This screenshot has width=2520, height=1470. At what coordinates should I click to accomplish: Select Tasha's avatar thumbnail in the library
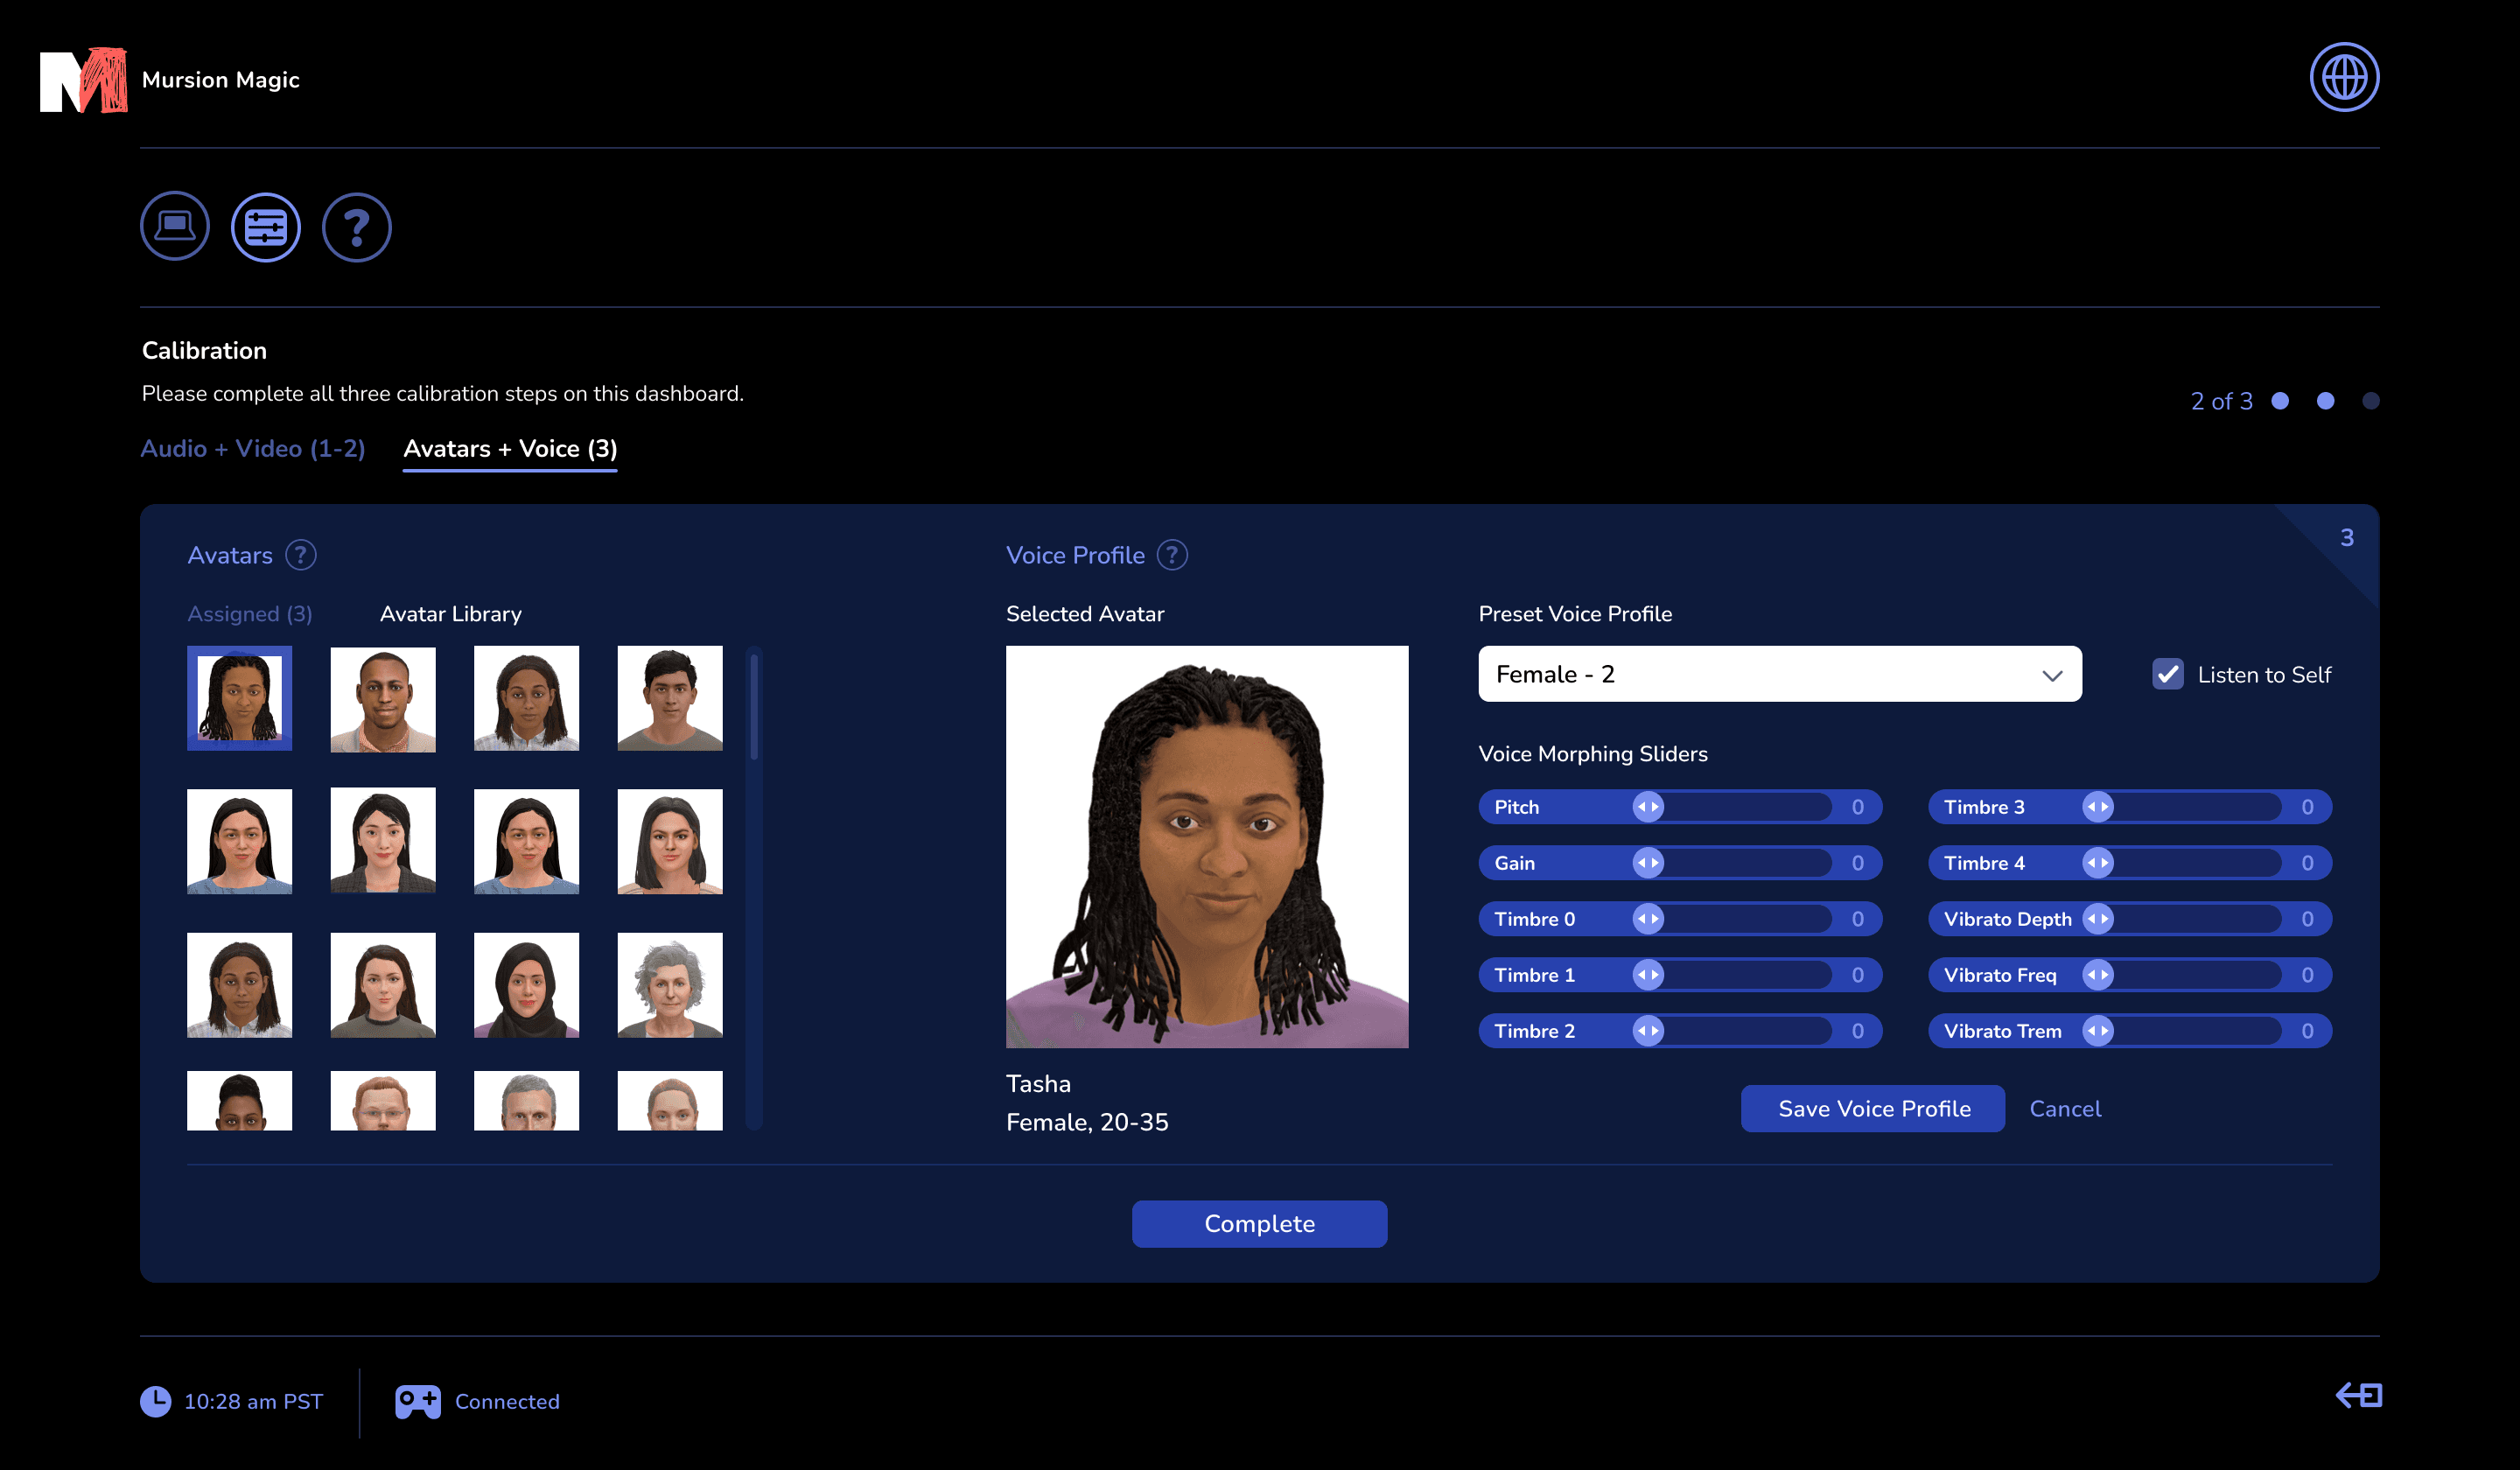pyautogui.click(x=239, y=698)
